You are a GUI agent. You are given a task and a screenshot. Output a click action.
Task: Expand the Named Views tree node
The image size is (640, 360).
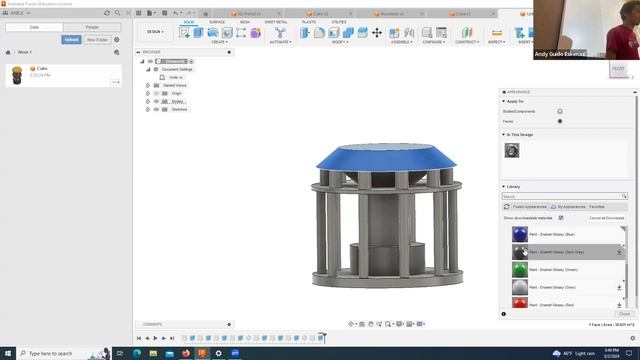[x=148, y=85]
